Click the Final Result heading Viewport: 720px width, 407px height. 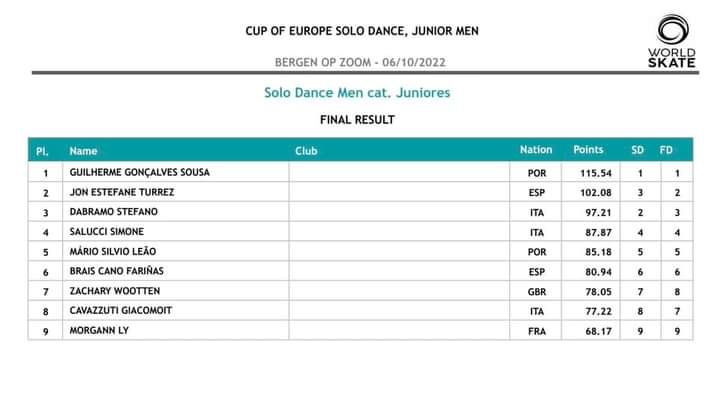357,120
